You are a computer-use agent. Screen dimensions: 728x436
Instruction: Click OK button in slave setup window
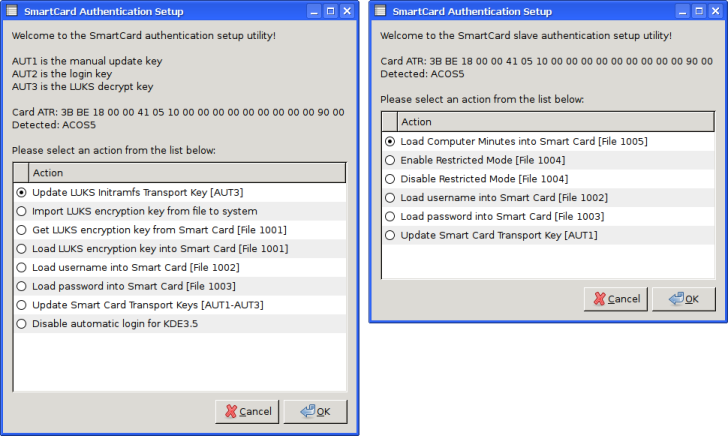[684, 299]
